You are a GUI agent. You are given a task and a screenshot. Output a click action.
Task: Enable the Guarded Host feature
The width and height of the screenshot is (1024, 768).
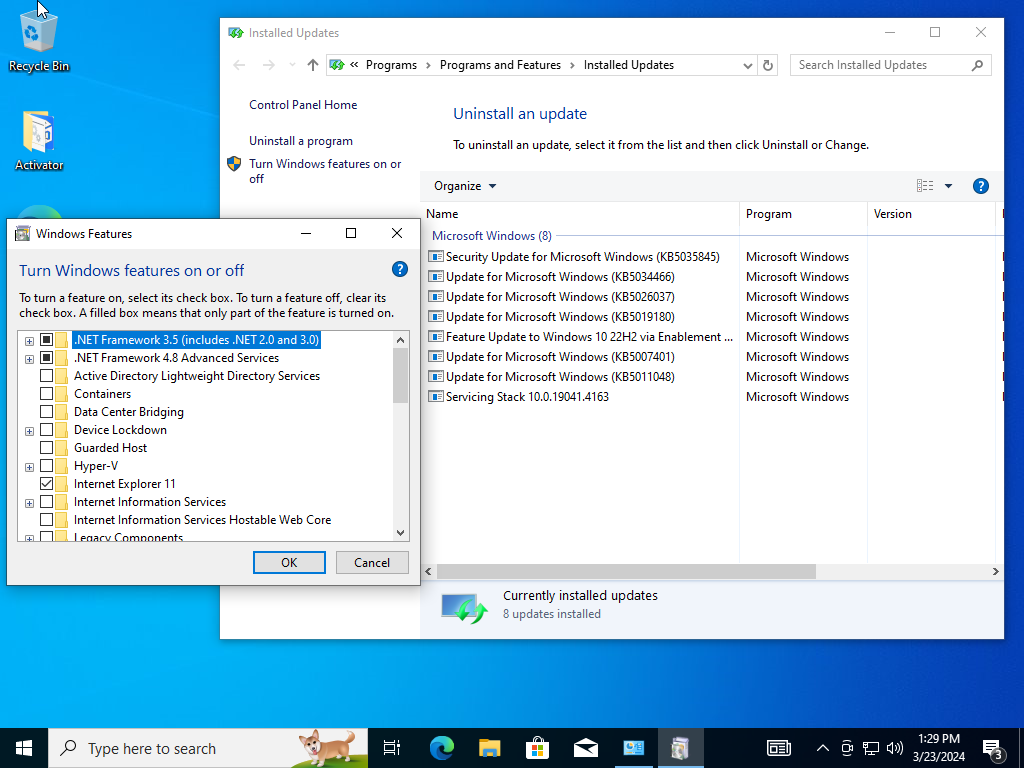[x=46, y=447]
